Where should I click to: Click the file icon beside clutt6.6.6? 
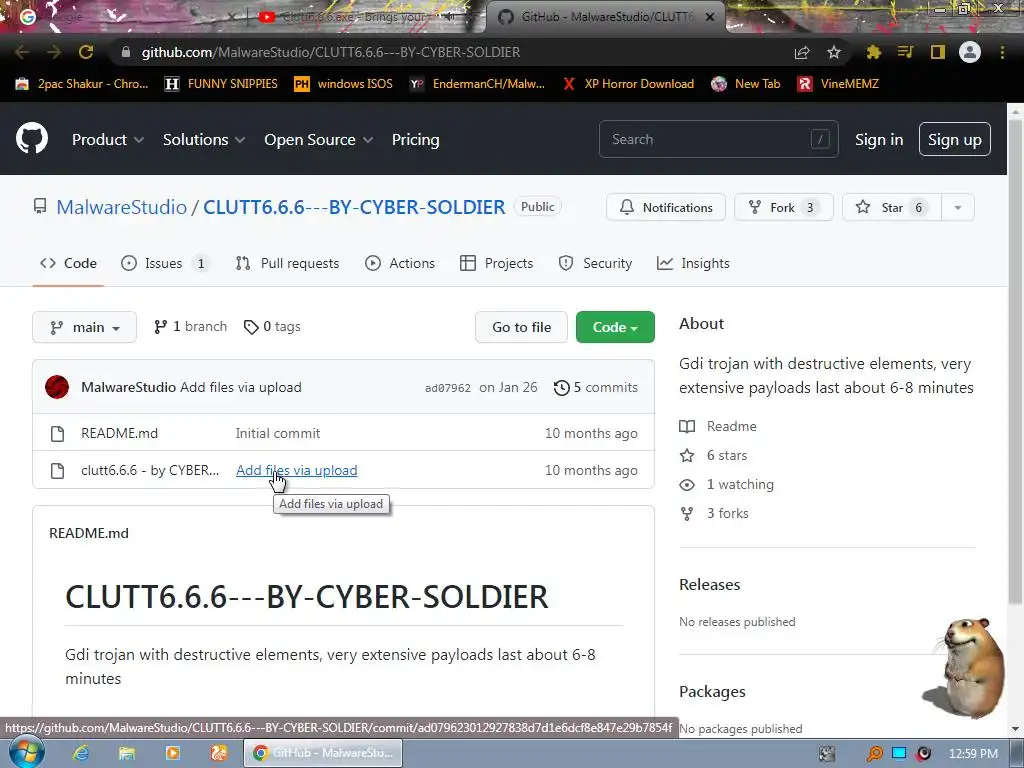(57, 471)
